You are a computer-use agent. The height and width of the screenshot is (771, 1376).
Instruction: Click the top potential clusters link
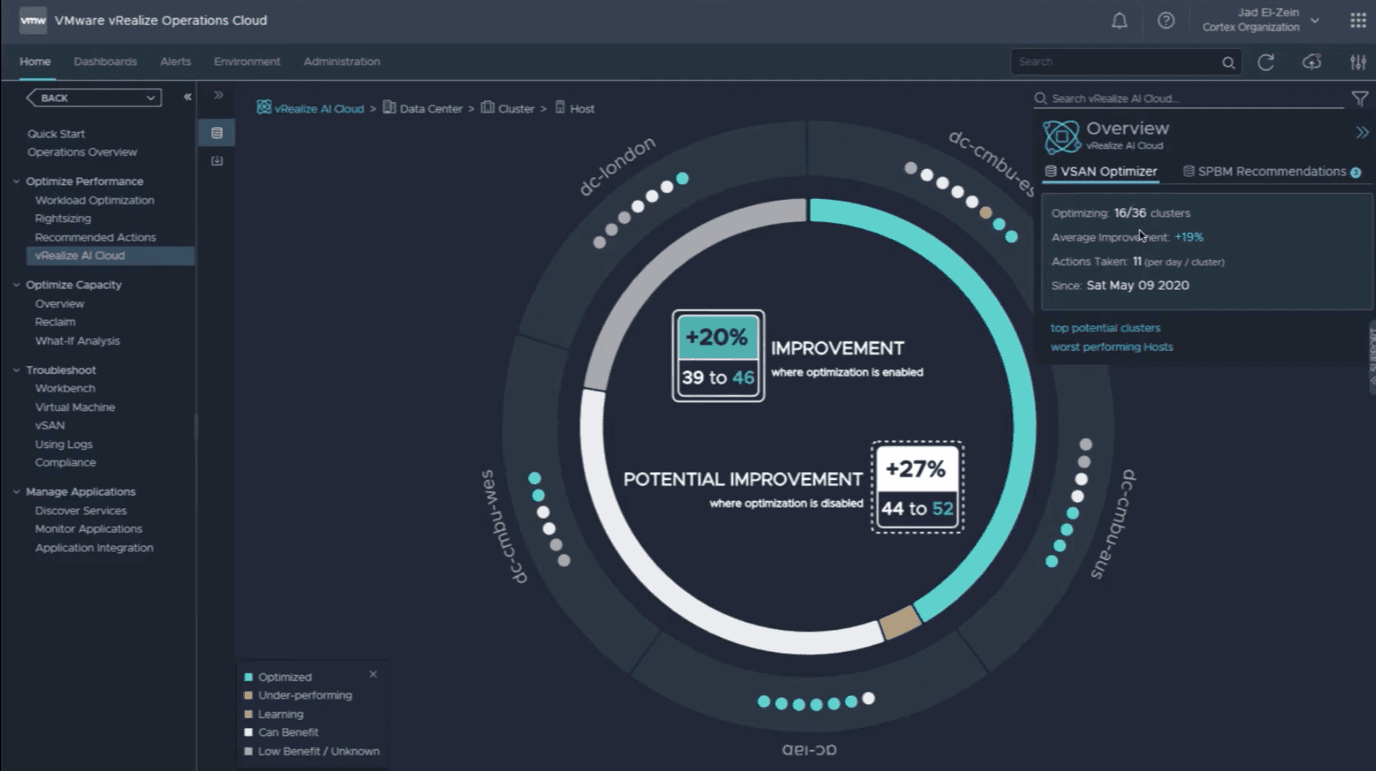click(x=1105, y=328)
